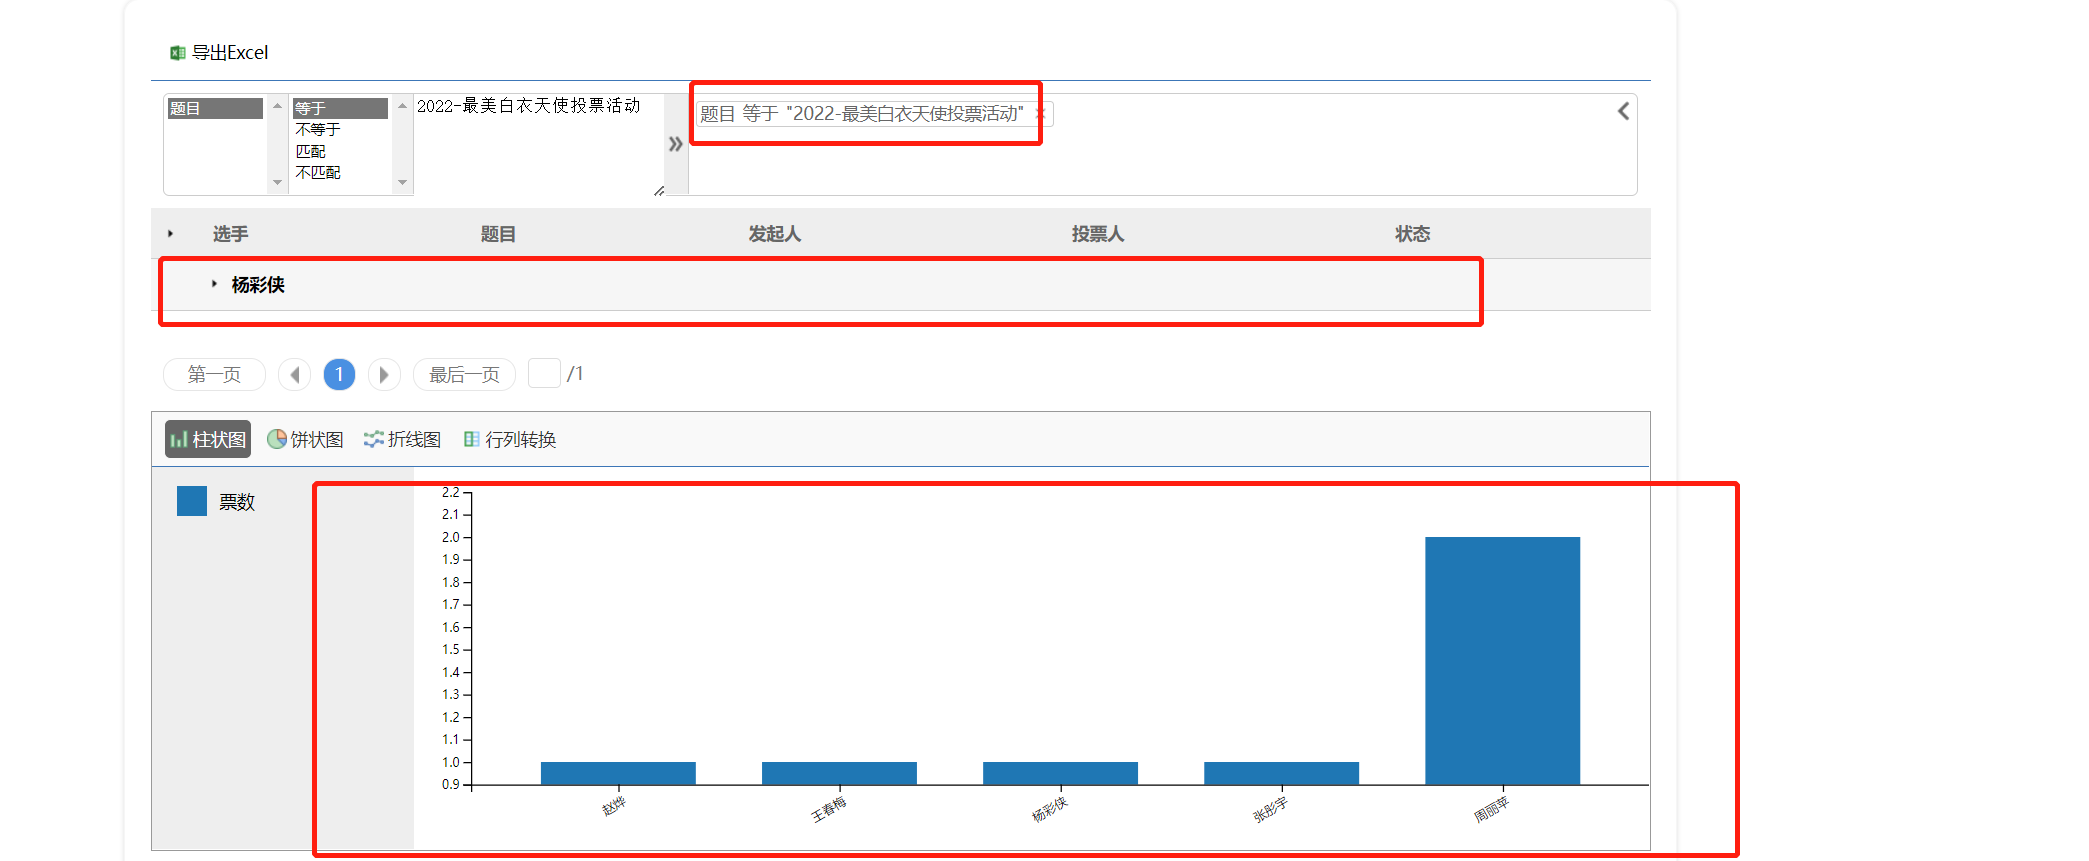Sort by the 发起人 column header
The height and width of the screenshot is (861, 2089).
[775, 234]
